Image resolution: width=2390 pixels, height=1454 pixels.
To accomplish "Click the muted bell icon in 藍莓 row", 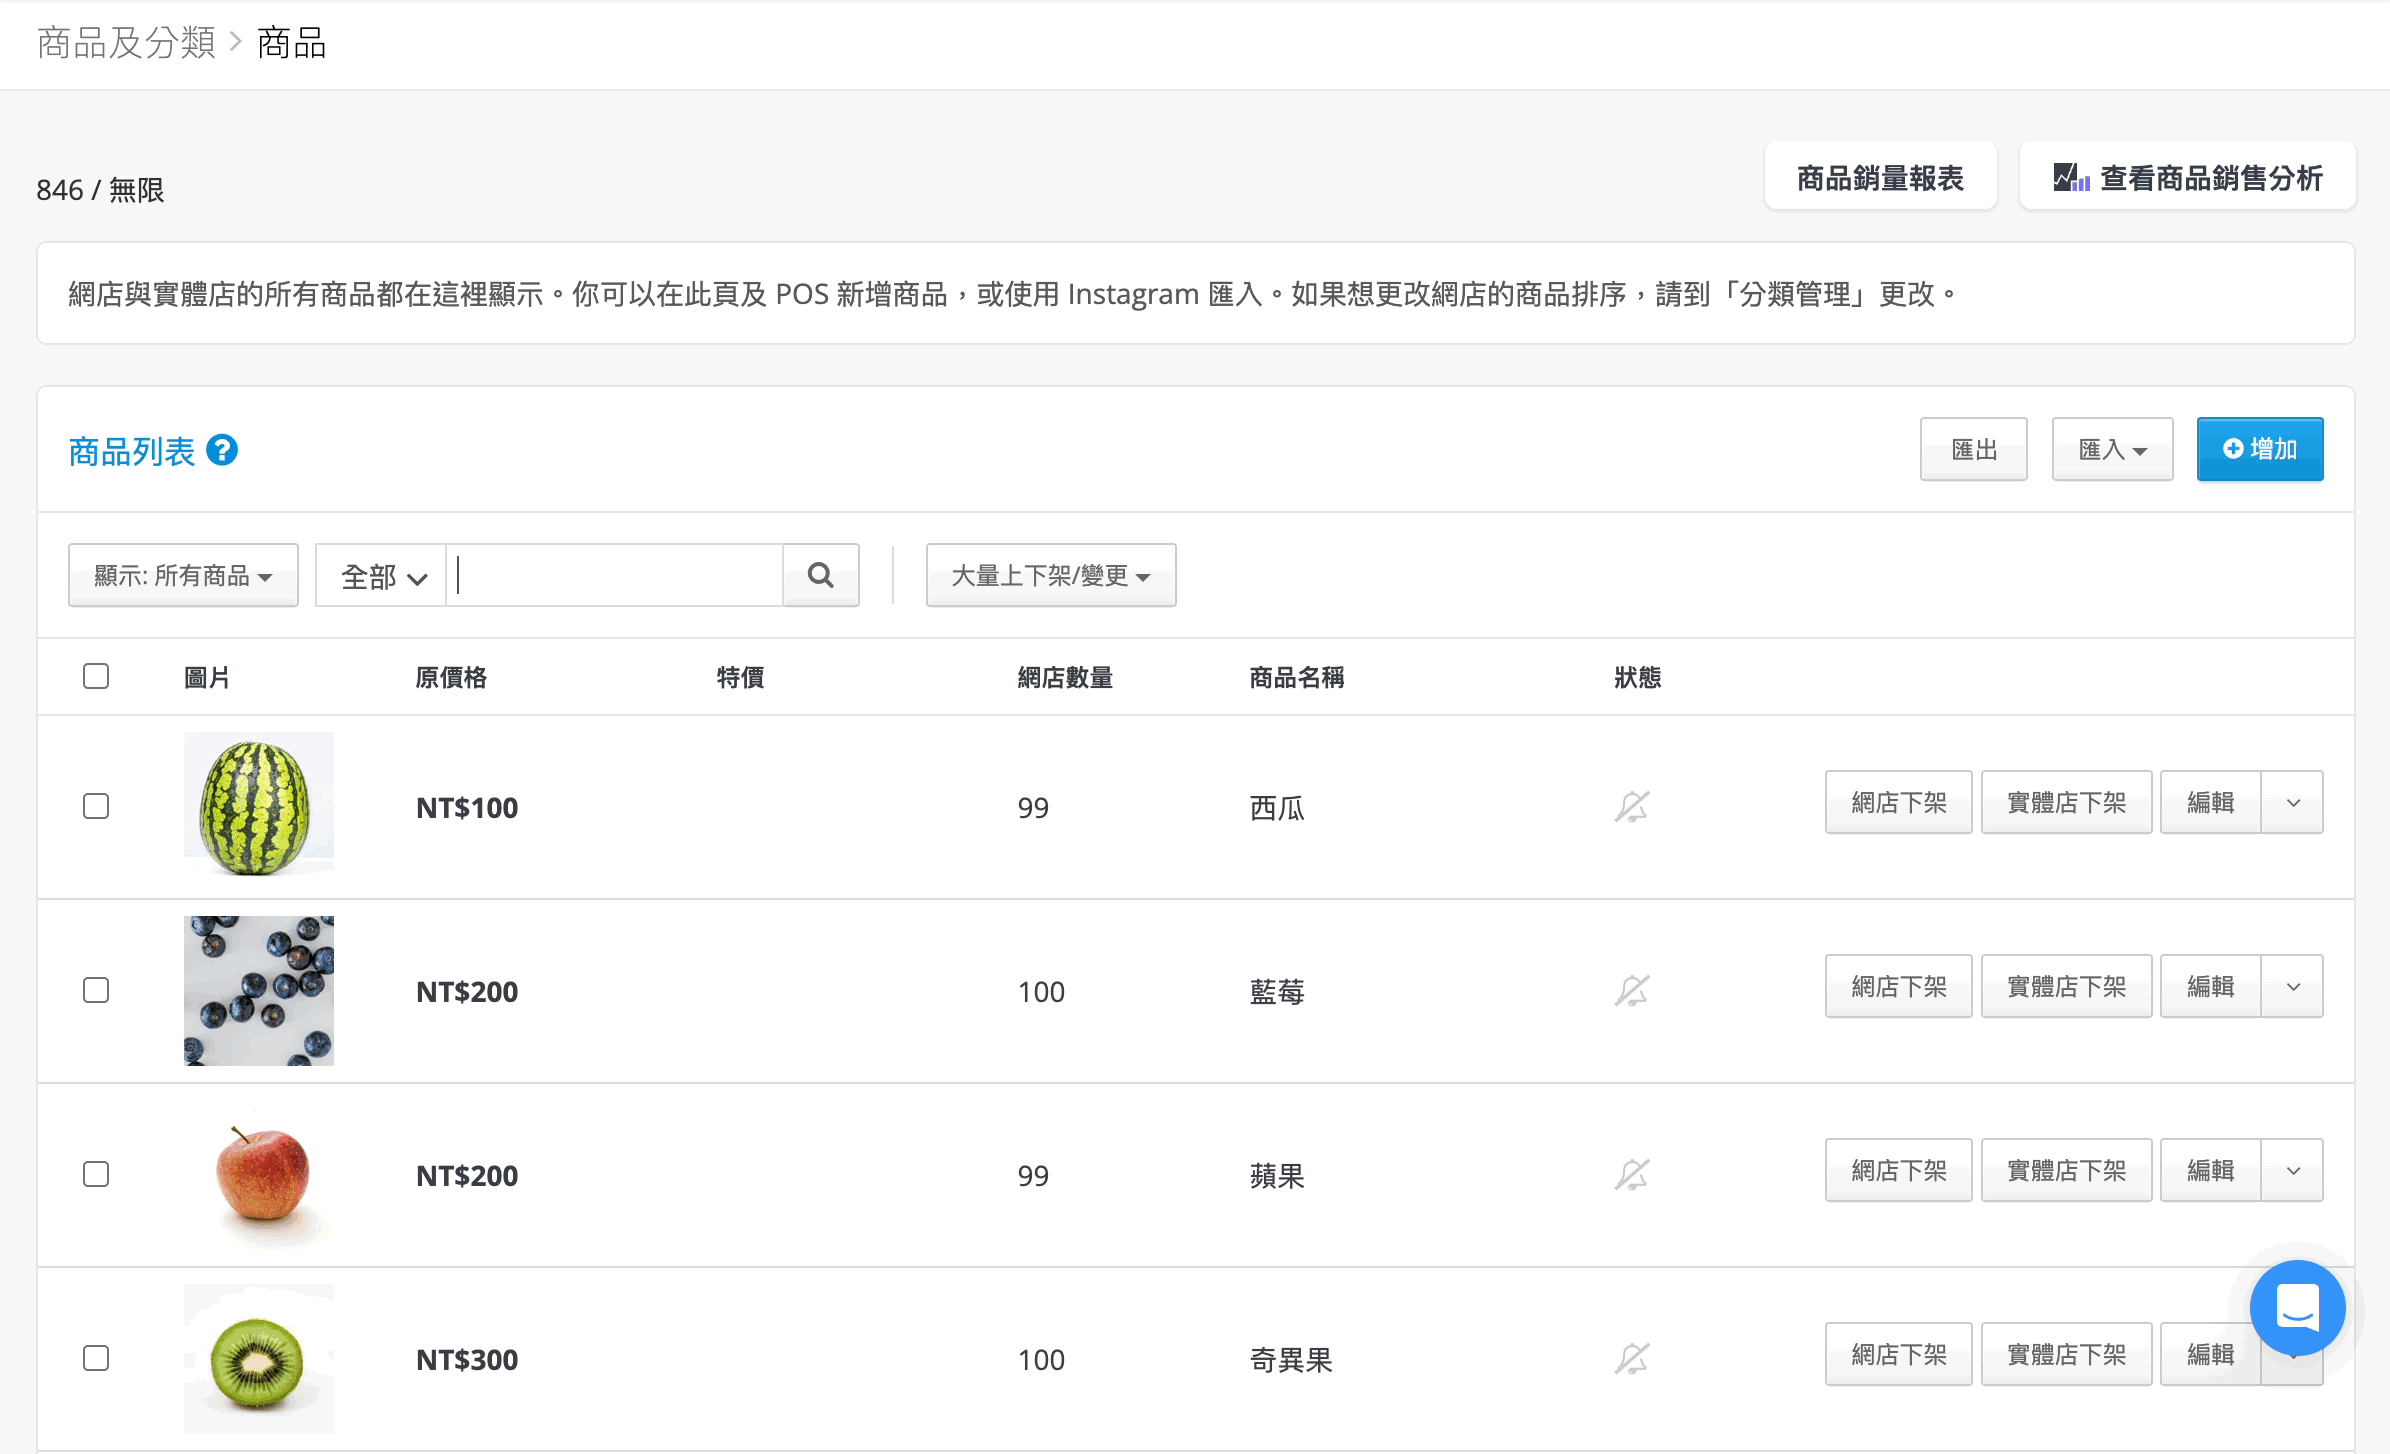I will pyautogui.click(x=1632, y=990).
